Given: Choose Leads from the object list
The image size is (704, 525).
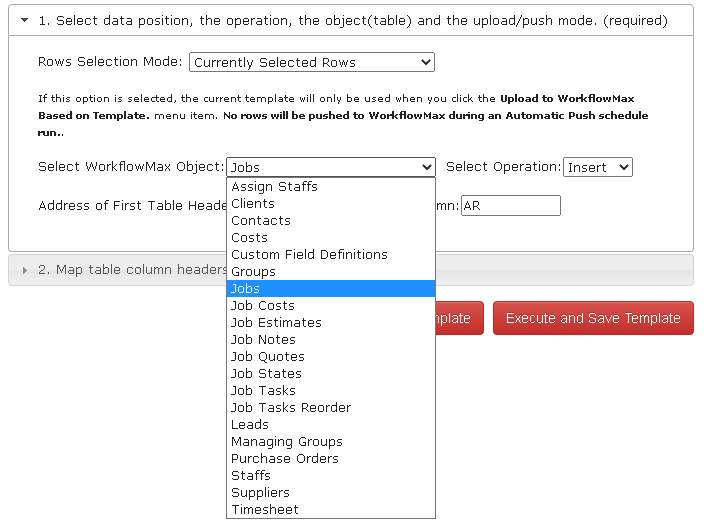Looking at the screenshot, I should [x=331, y=425].
